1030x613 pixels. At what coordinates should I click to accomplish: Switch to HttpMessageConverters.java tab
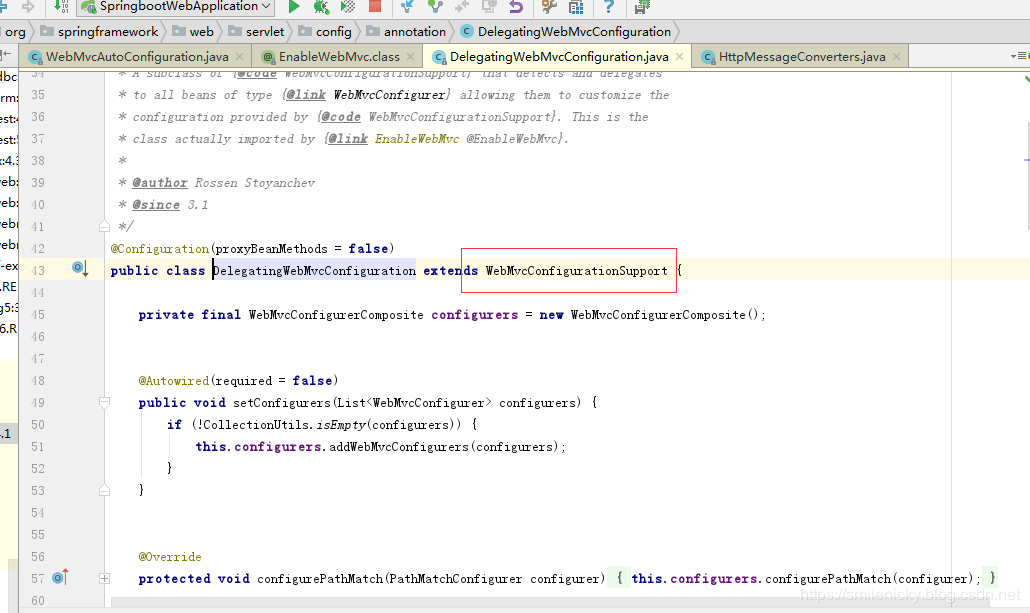[x=801, y=57]
